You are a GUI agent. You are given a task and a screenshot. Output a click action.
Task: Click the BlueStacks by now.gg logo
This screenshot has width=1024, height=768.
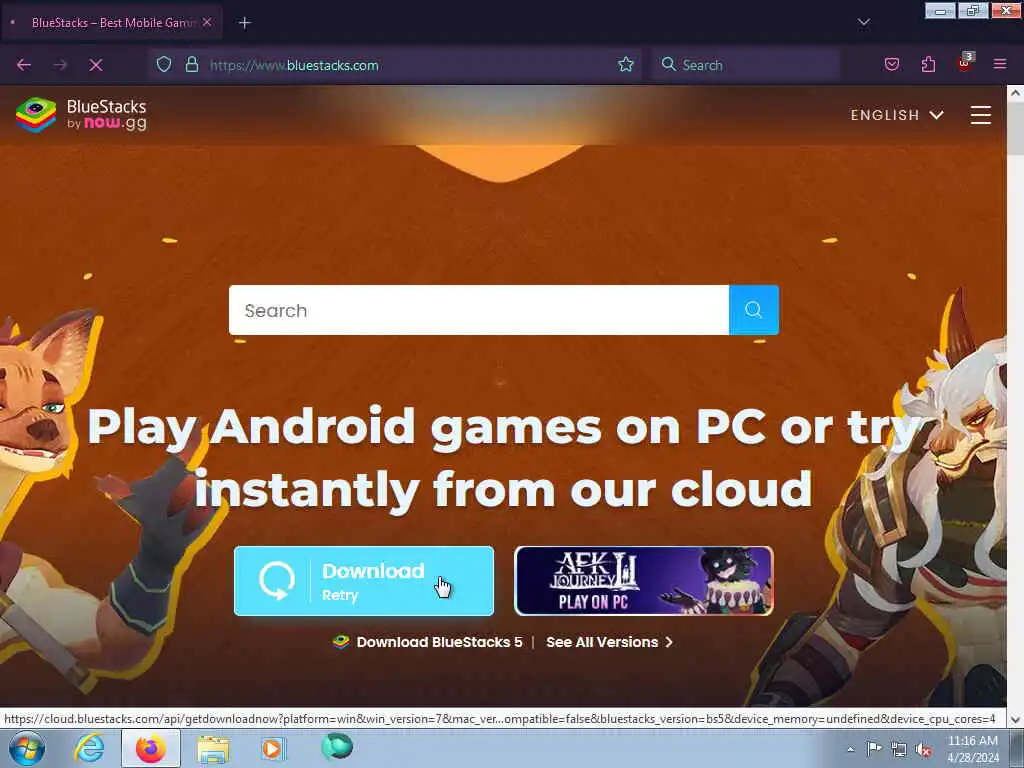pos(82,114)
